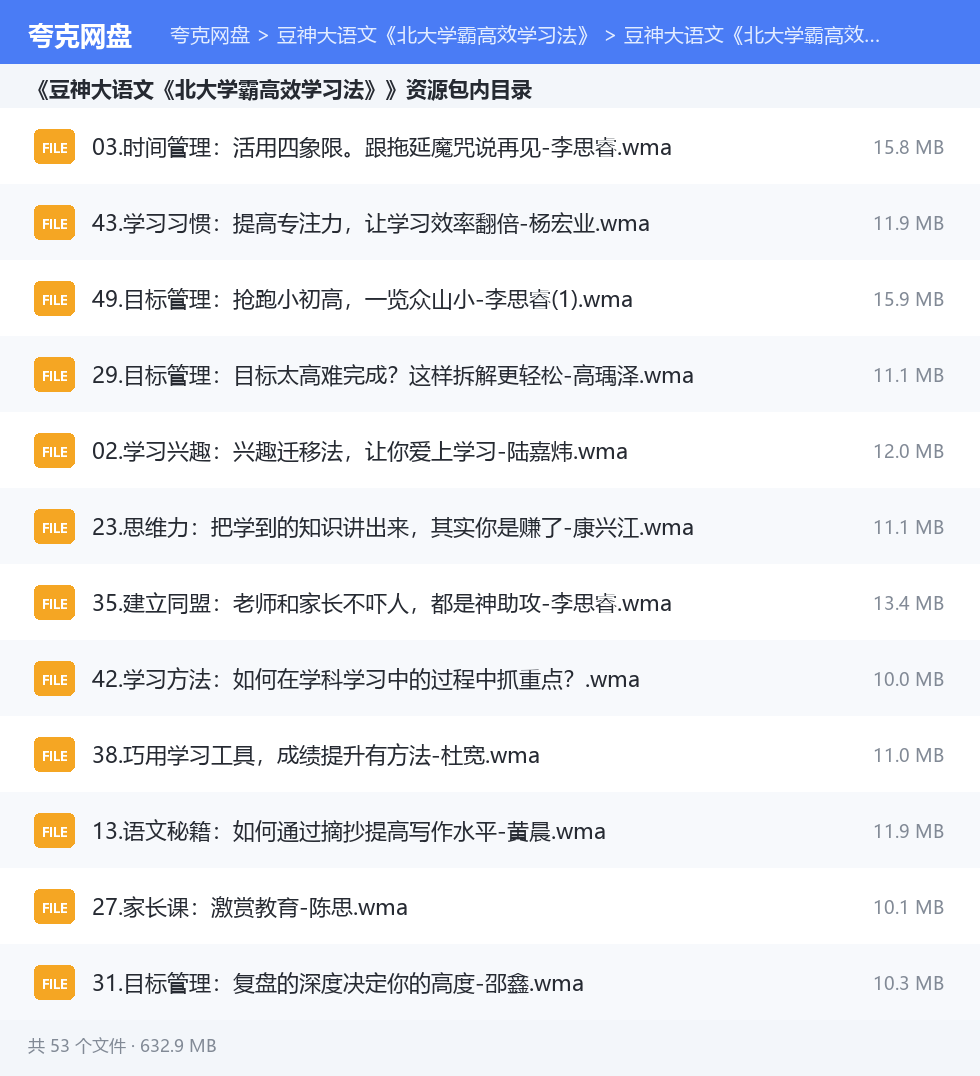Click size 10.3 MB of 31.目标管理 file
This screenshot has width=980, height=1076.
[x=908, y=983]
